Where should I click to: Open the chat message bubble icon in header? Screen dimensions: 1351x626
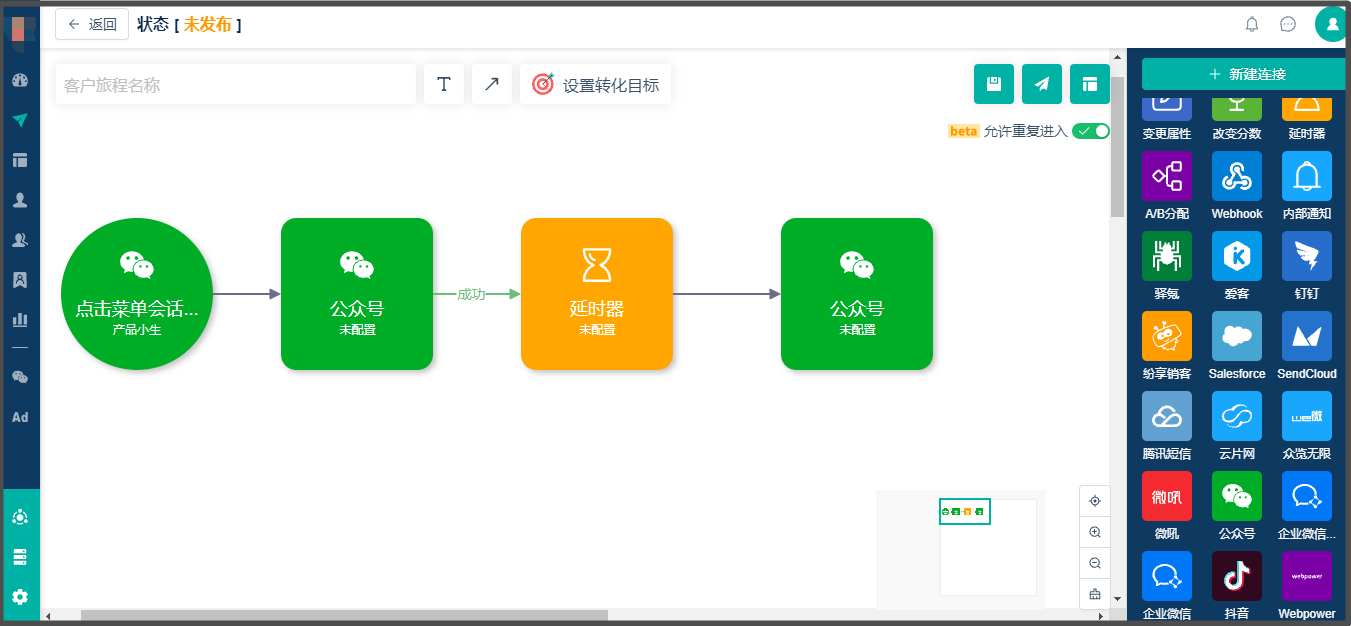(1288, 24)
